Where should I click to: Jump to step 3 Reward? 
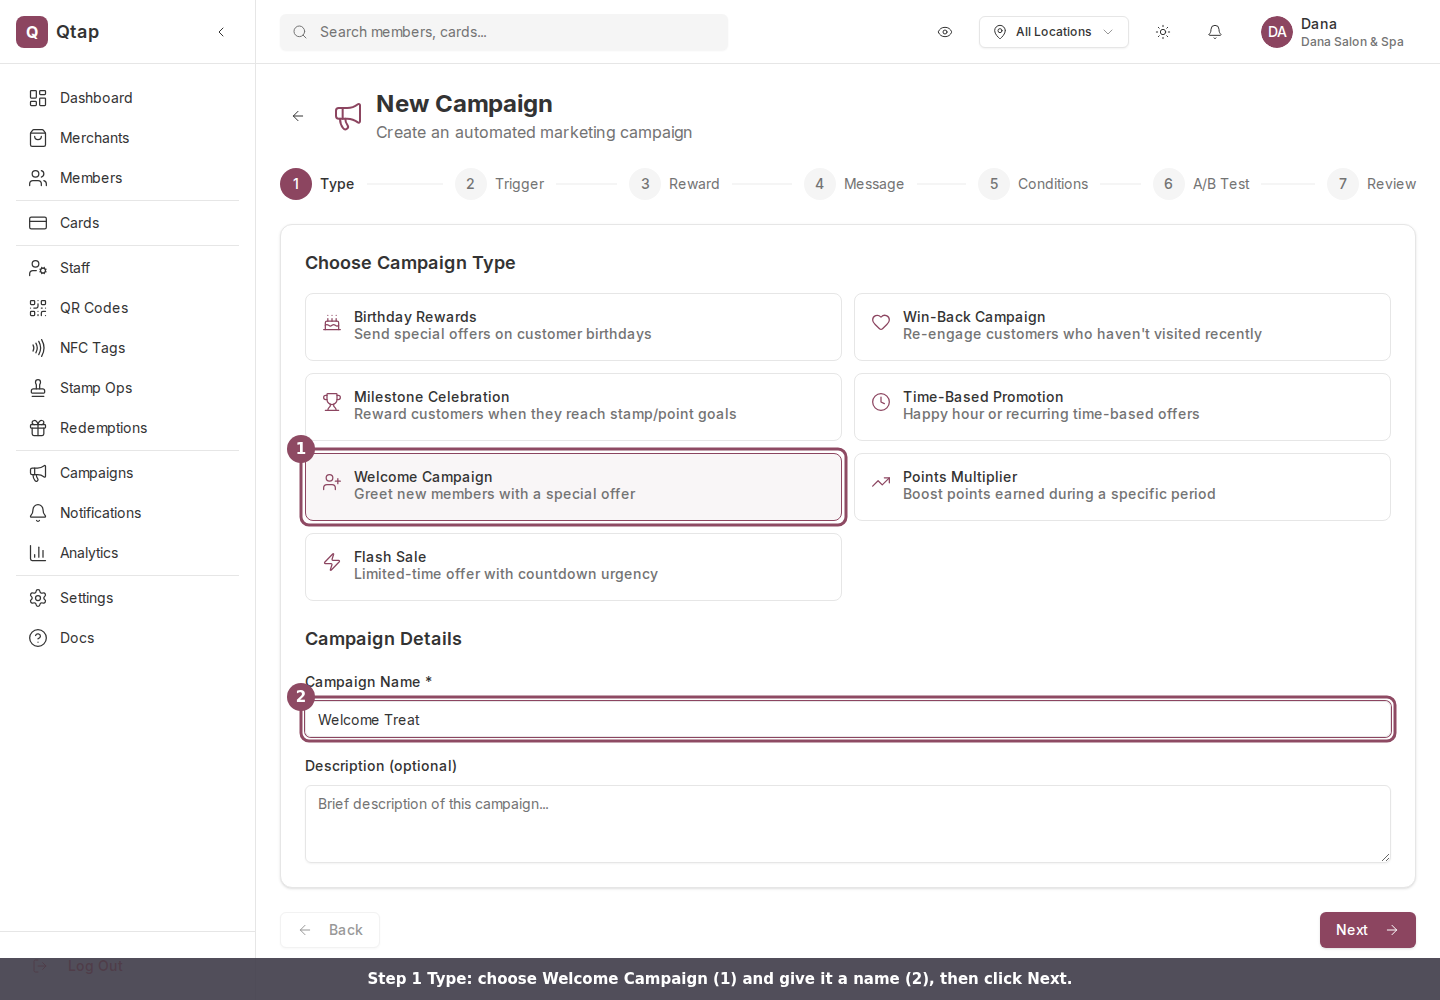675,184
